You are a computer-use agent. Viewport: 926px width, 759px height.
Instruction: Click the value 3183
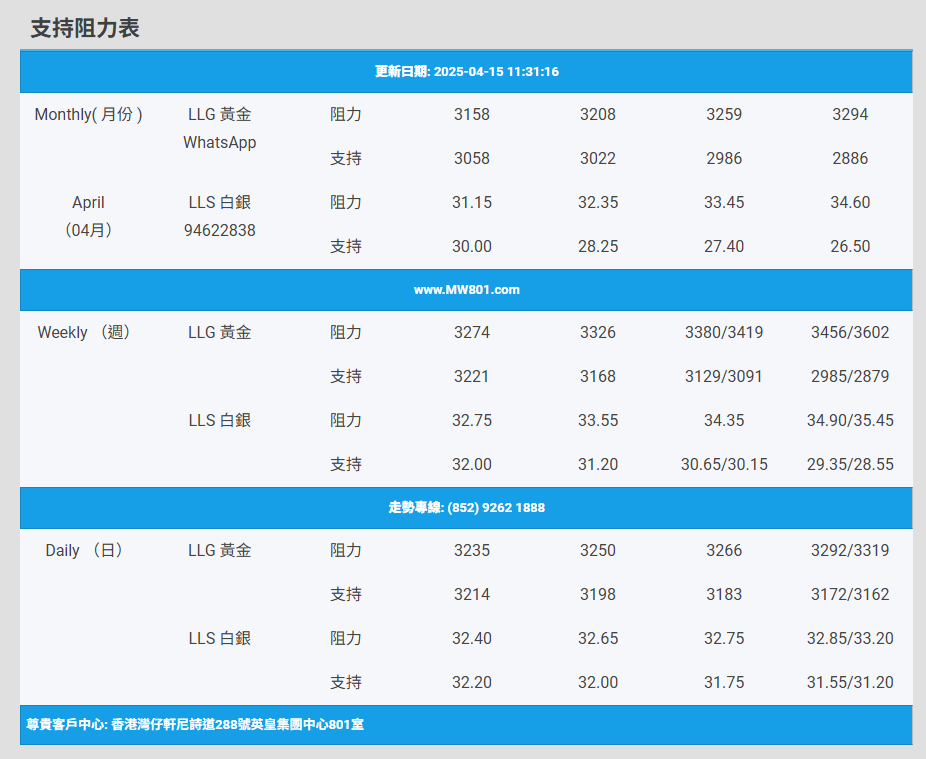click(724, 594)
